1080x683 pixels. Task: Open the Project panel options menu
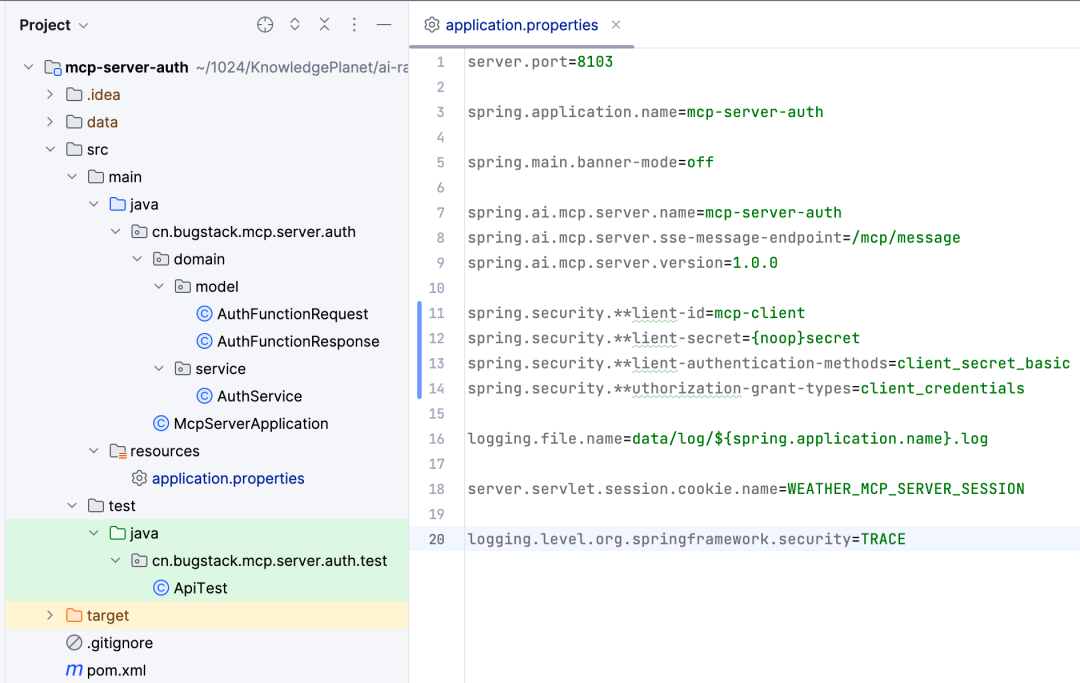354,25
